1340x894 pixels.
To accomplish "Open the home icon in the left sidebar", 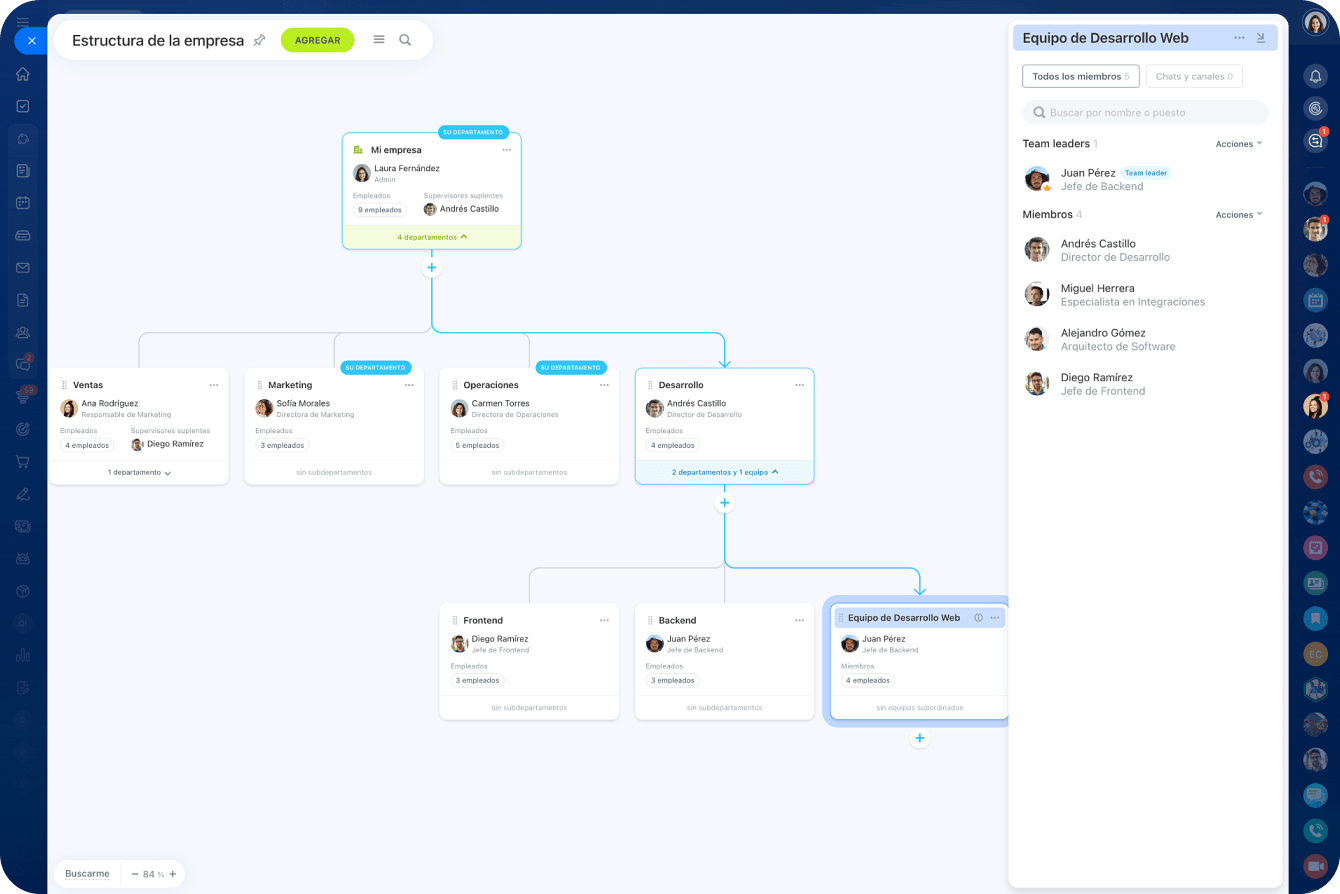I will pyautogui.click(x=22, y=74).
